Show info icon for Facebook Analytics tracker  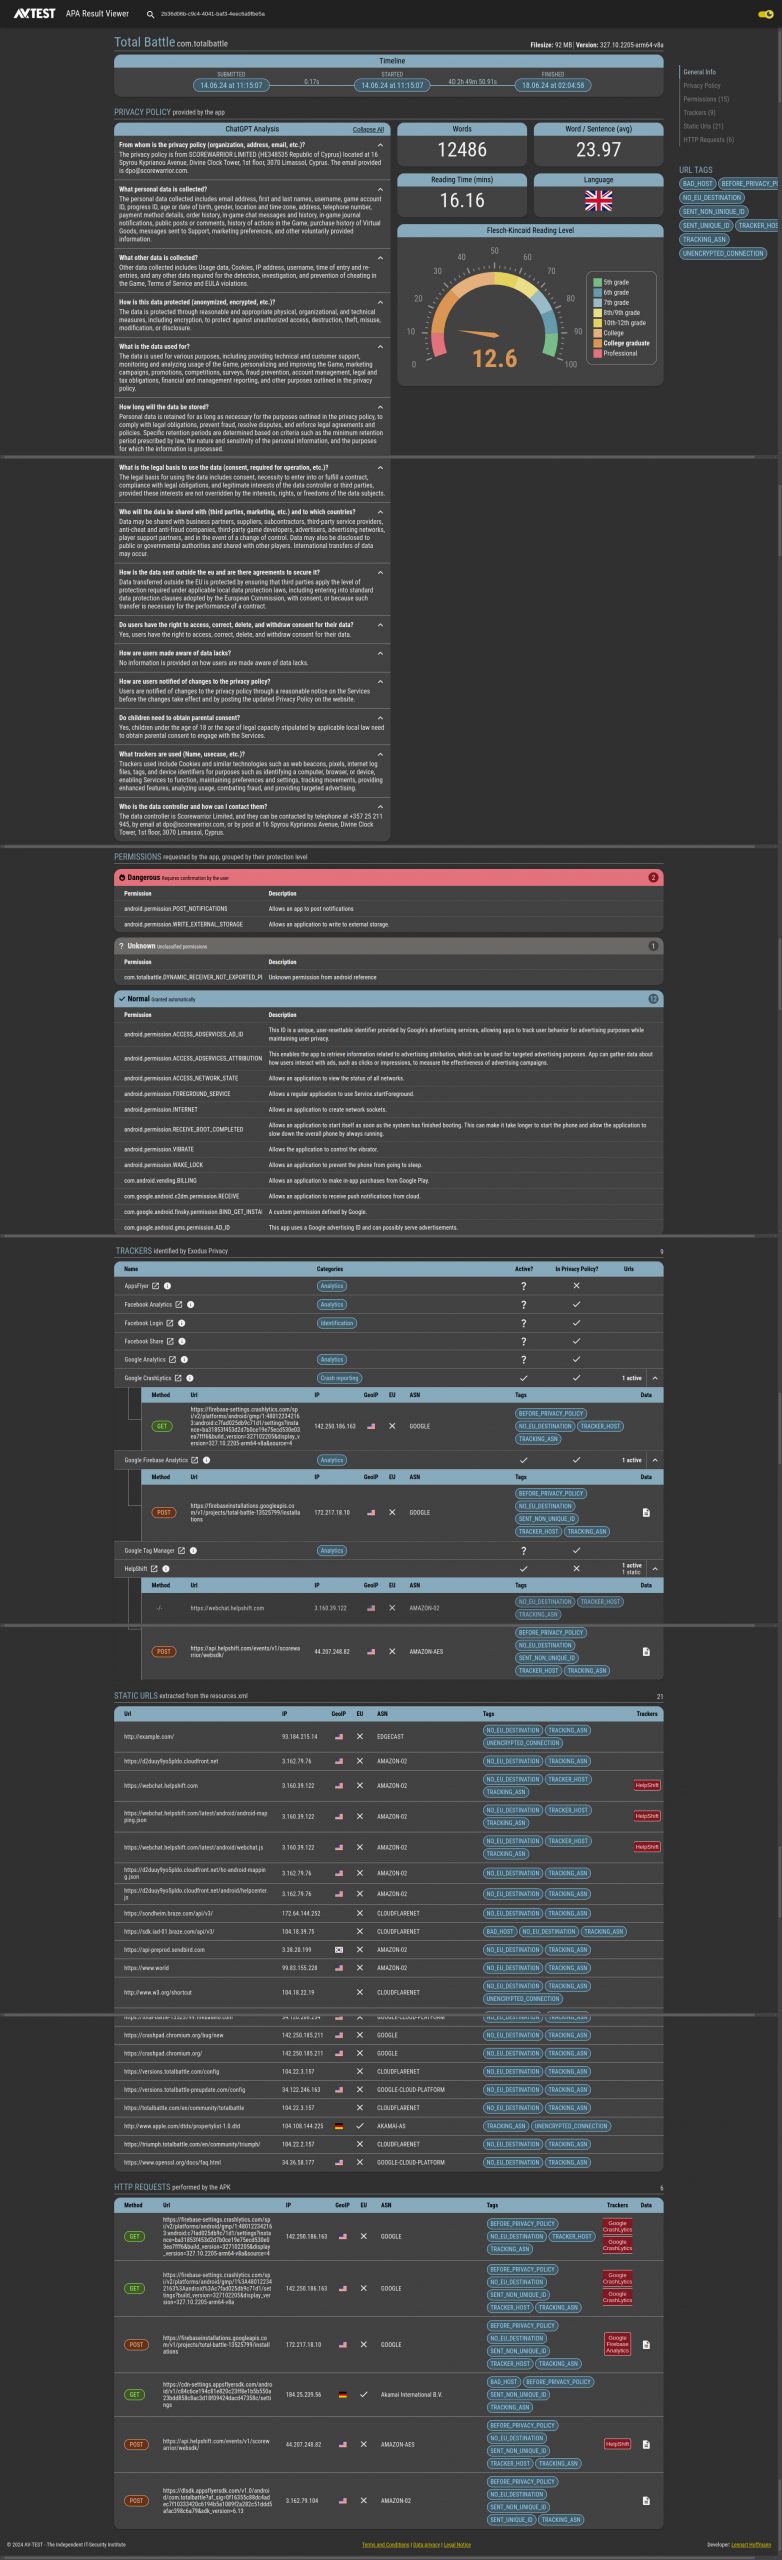tap(191, 1304)
